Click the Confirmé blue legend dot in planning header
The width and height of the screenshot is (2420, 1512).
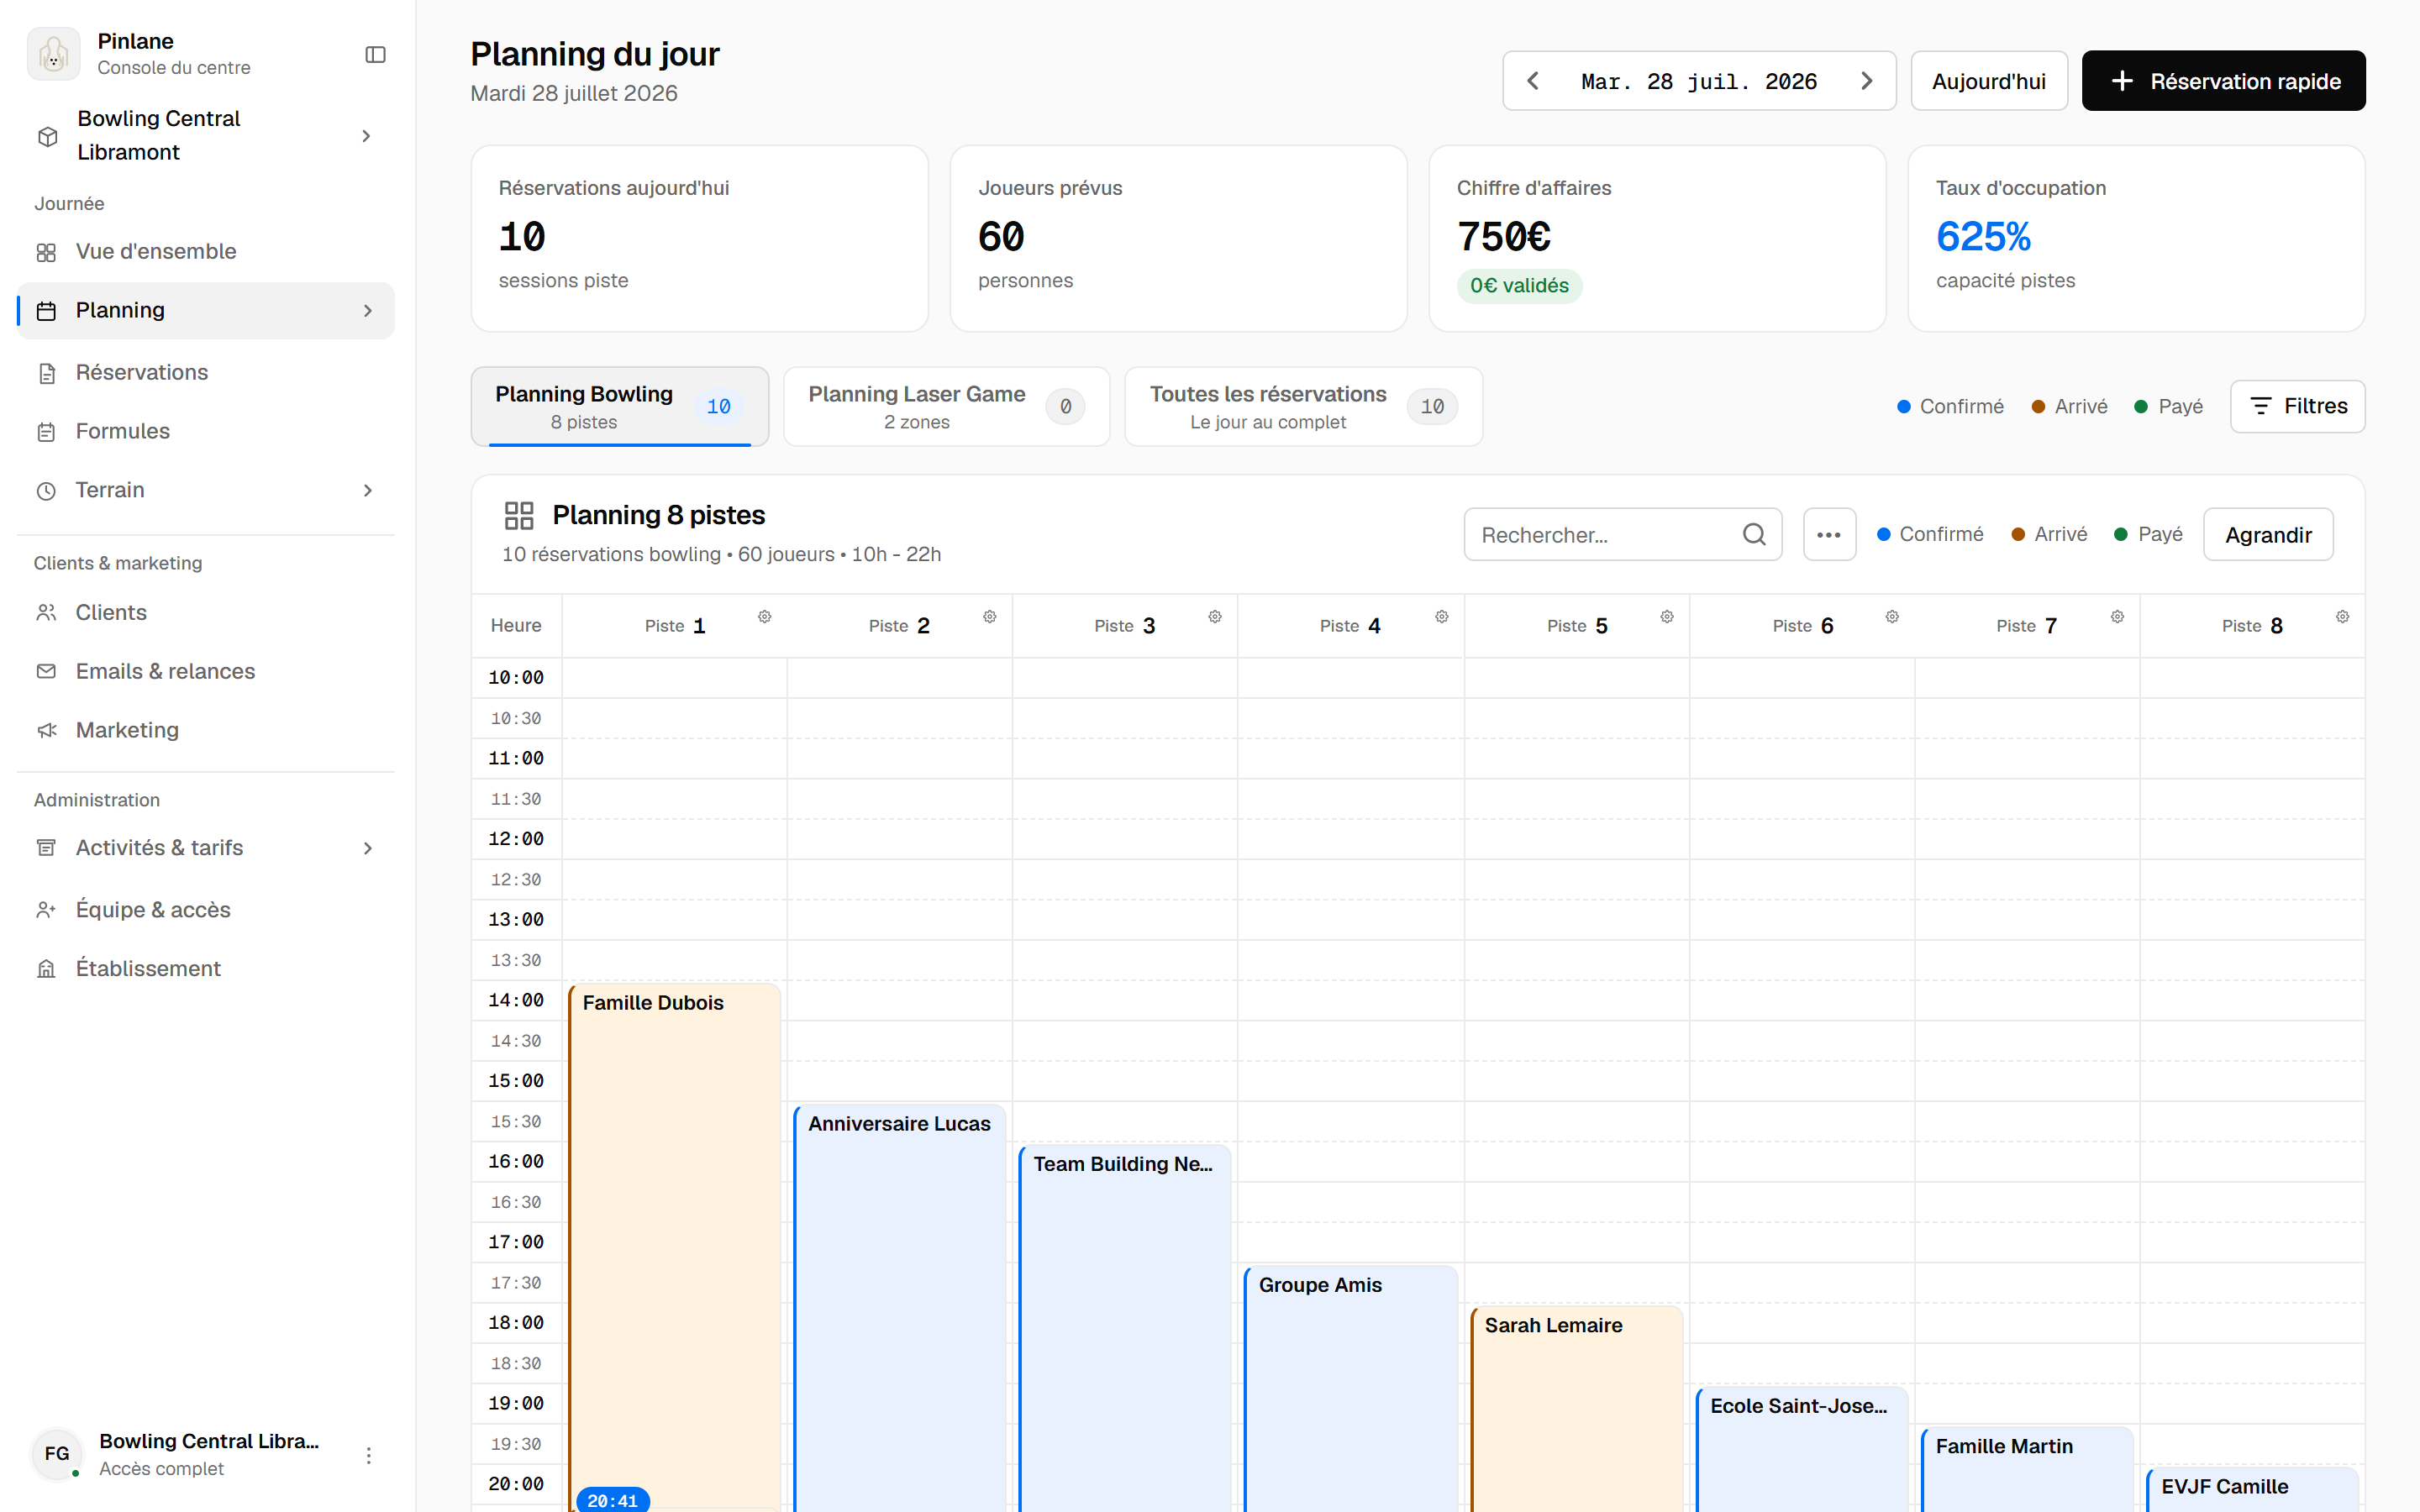pyautogui.click(x=1883, y=534)
